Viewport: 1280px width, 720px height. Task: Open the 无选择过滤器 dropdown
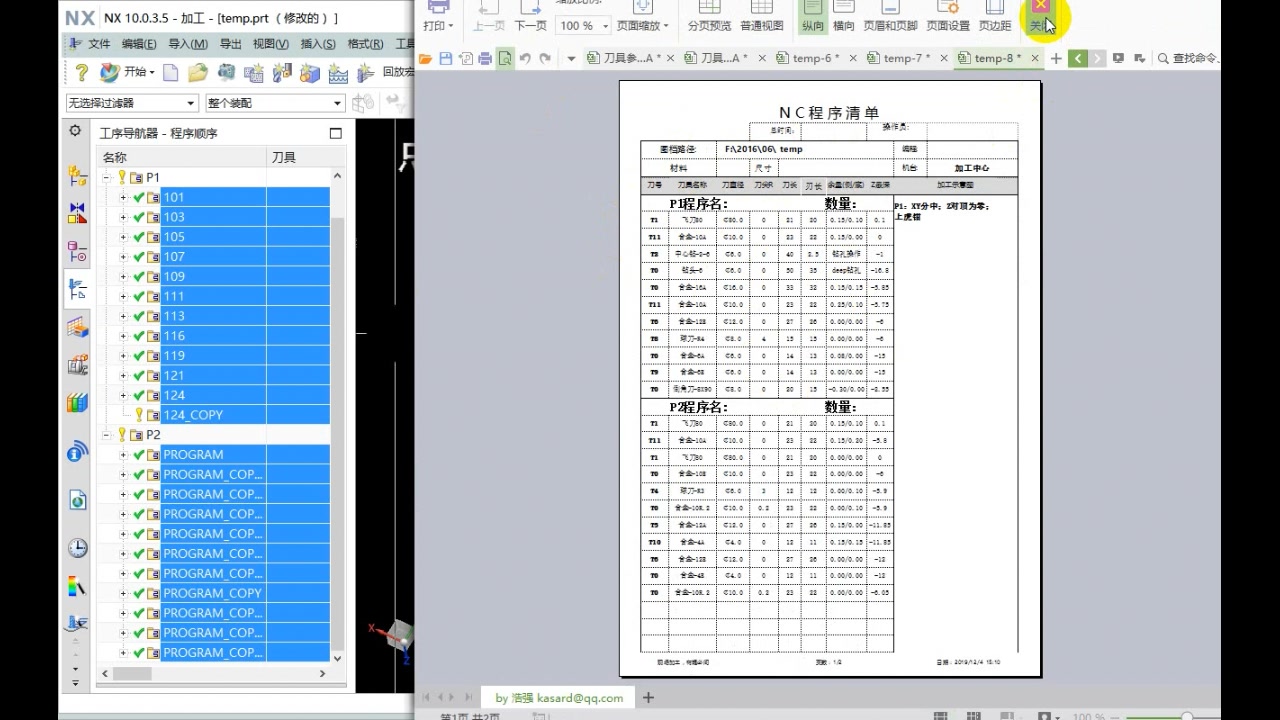(x=132, y=103)
